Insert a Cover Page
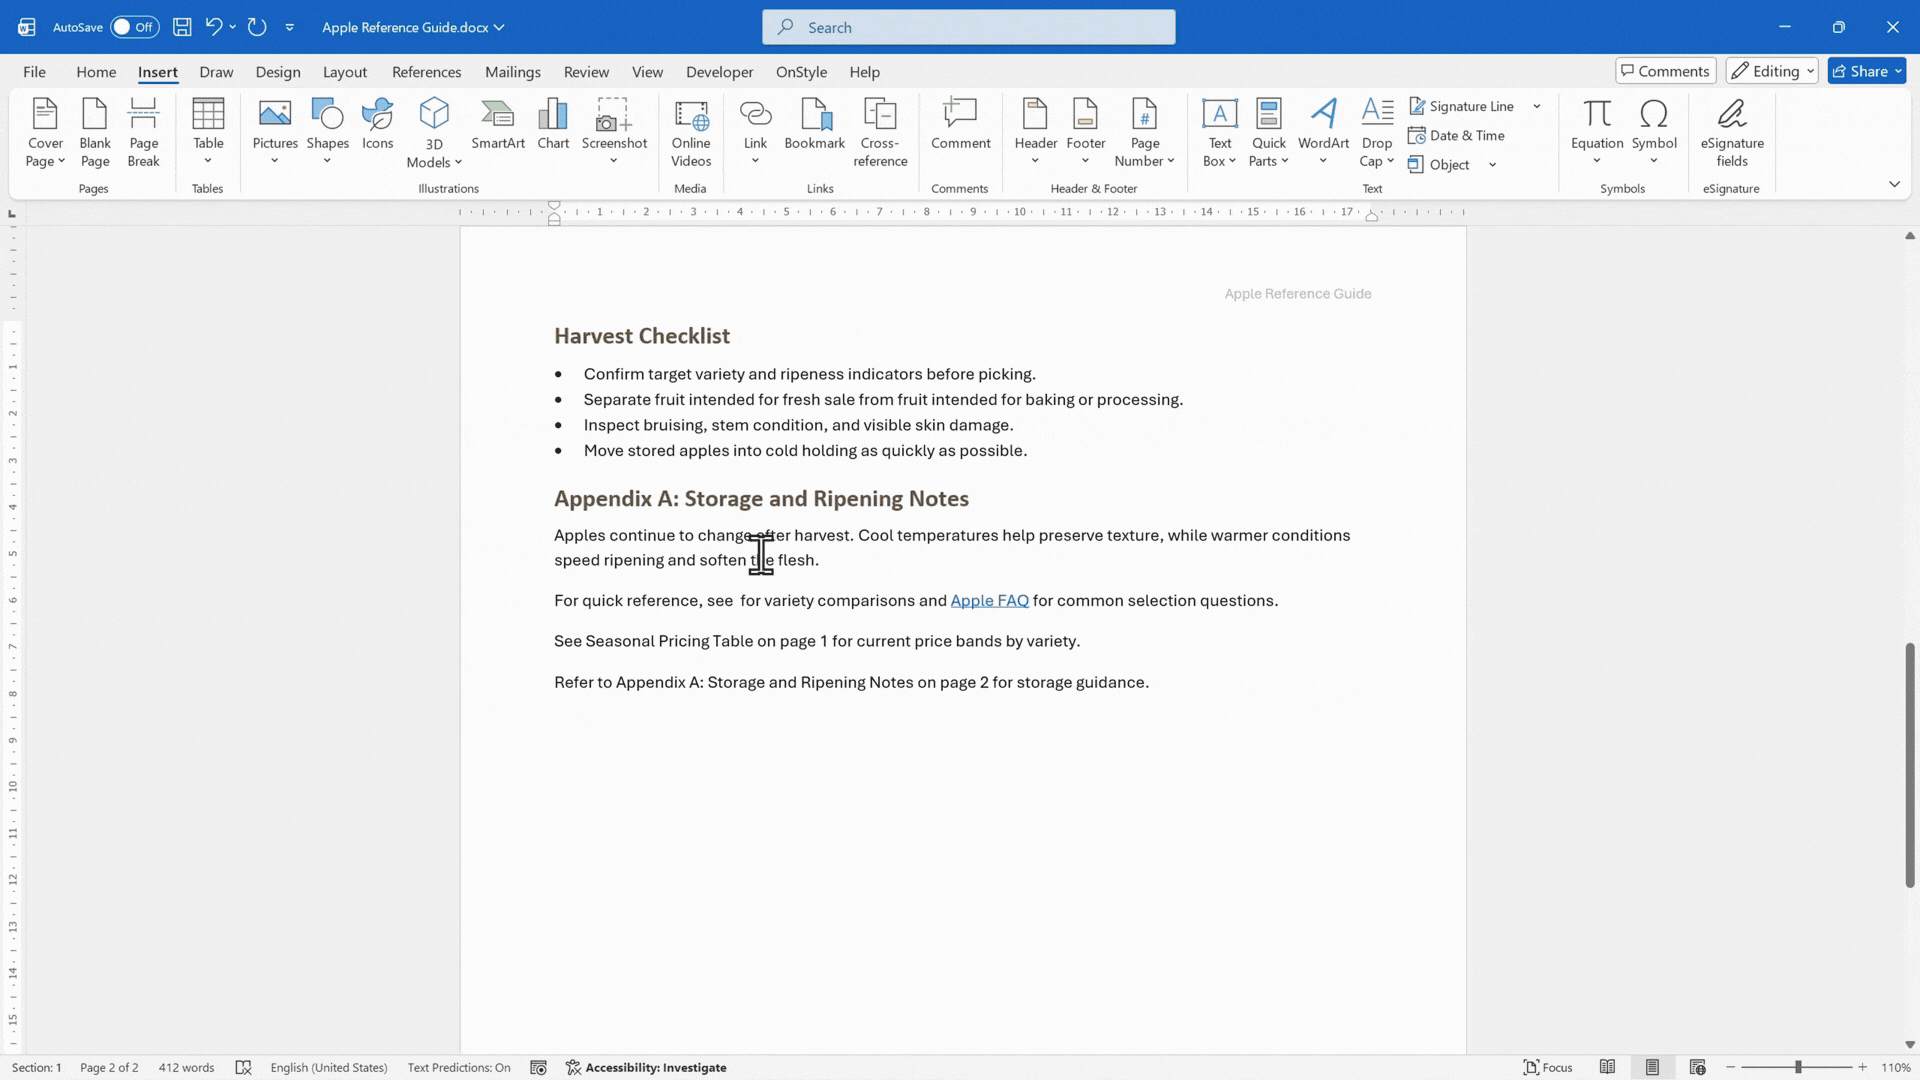Image resolution: width=1920 pixels, height=1080 pixels. click(x=45, y=132)
